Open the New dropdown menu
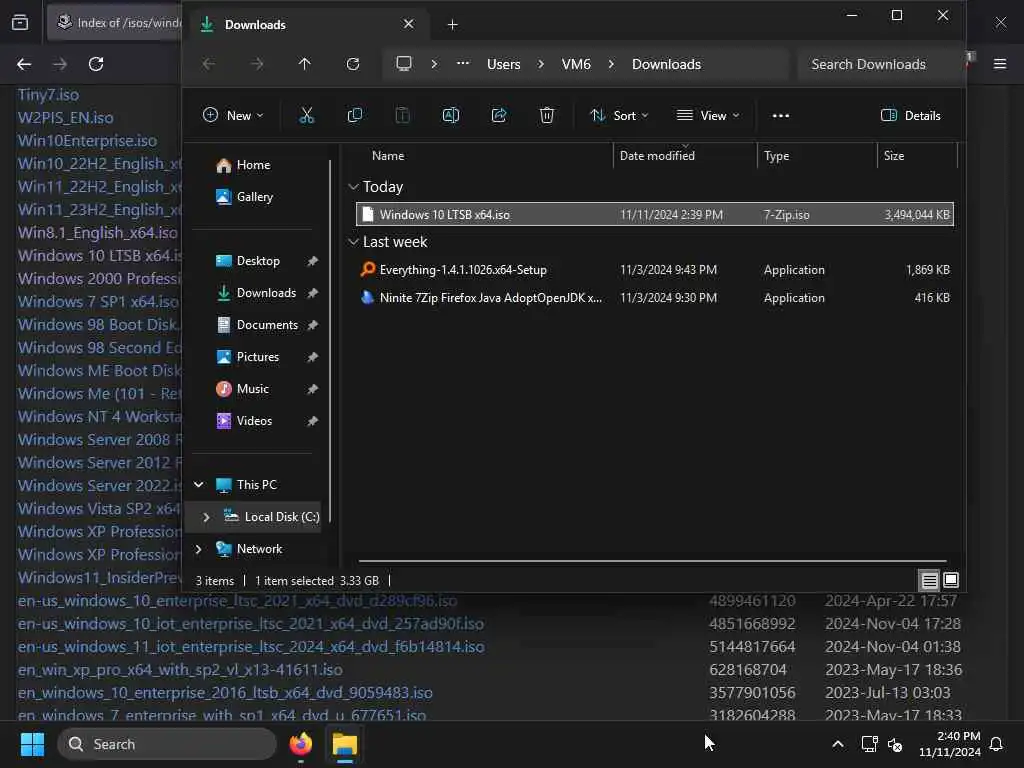The height and width of the screenshot is (768, 1024). point(233,116)
